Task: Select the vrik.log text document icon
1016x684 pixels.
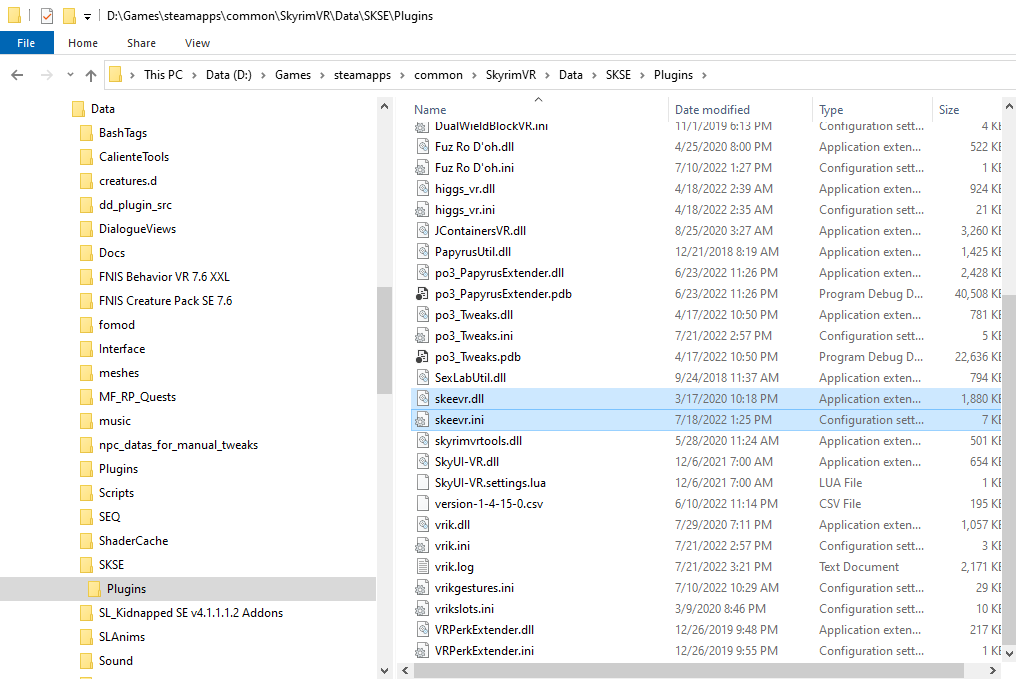Action: [x=422, y=567]
